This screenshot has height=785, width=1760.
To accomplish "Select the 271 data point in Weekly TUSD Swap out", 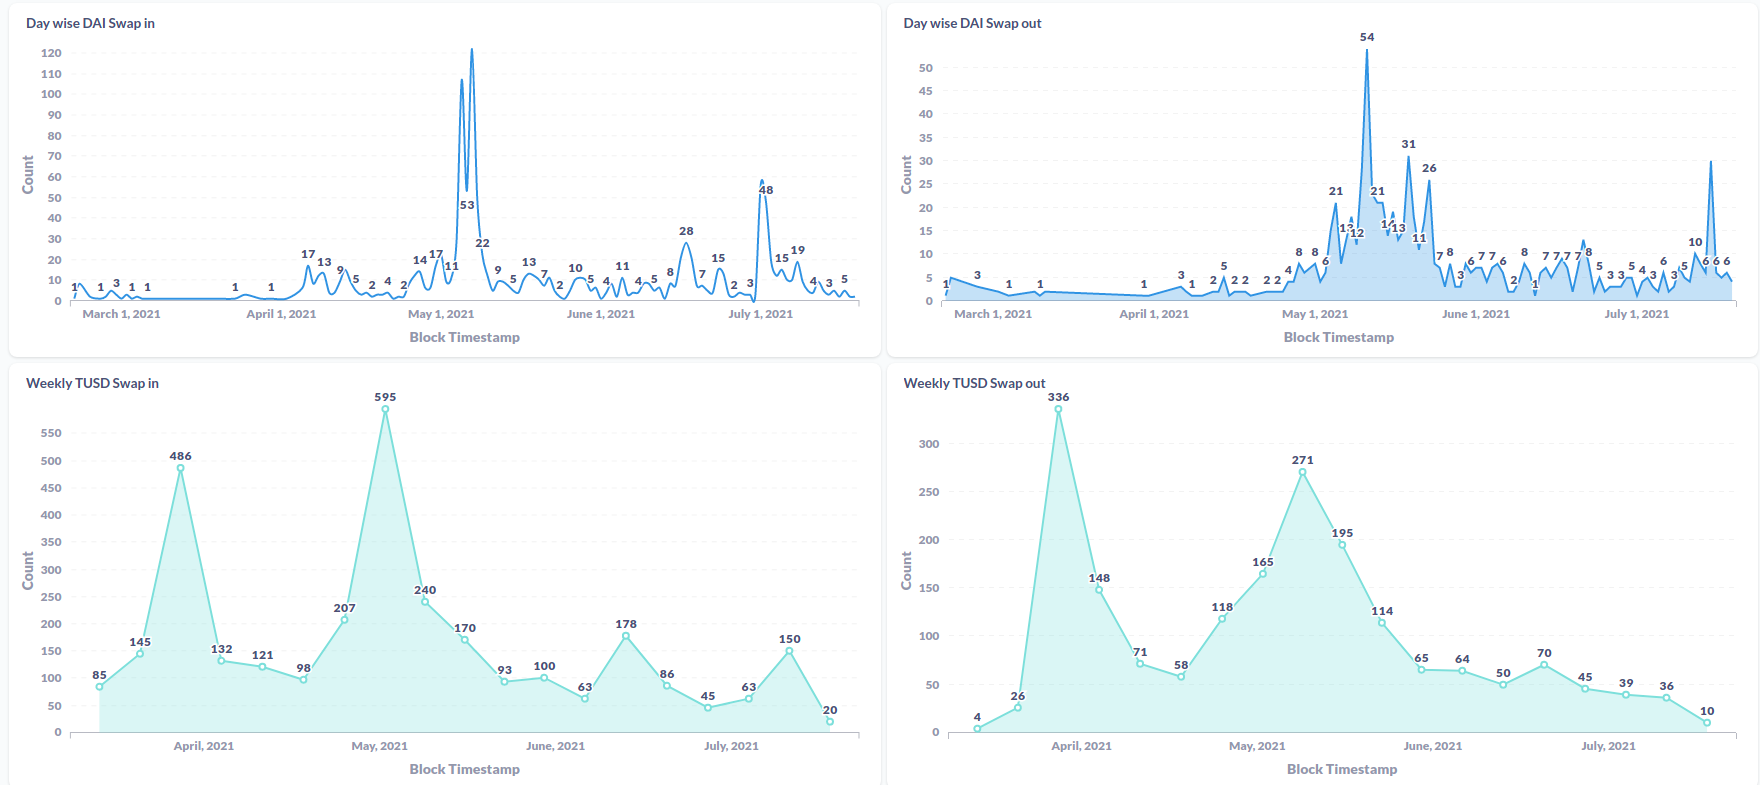I will (x=1302, y=472).
